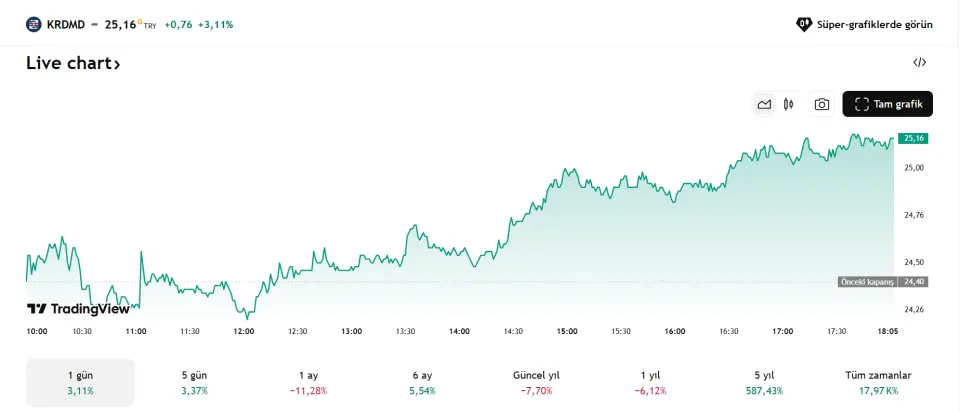Switch to area chart style
Screen dimensions: 960x413
coord(765,104)
